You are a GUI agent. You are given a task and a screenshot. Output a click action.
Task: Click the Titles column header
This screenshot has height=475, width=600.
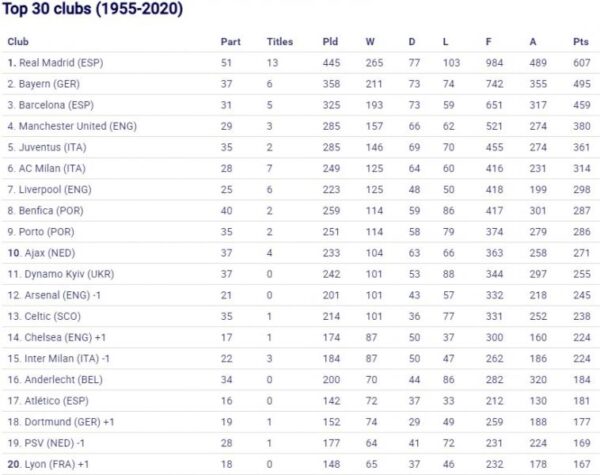coord(280,41)
